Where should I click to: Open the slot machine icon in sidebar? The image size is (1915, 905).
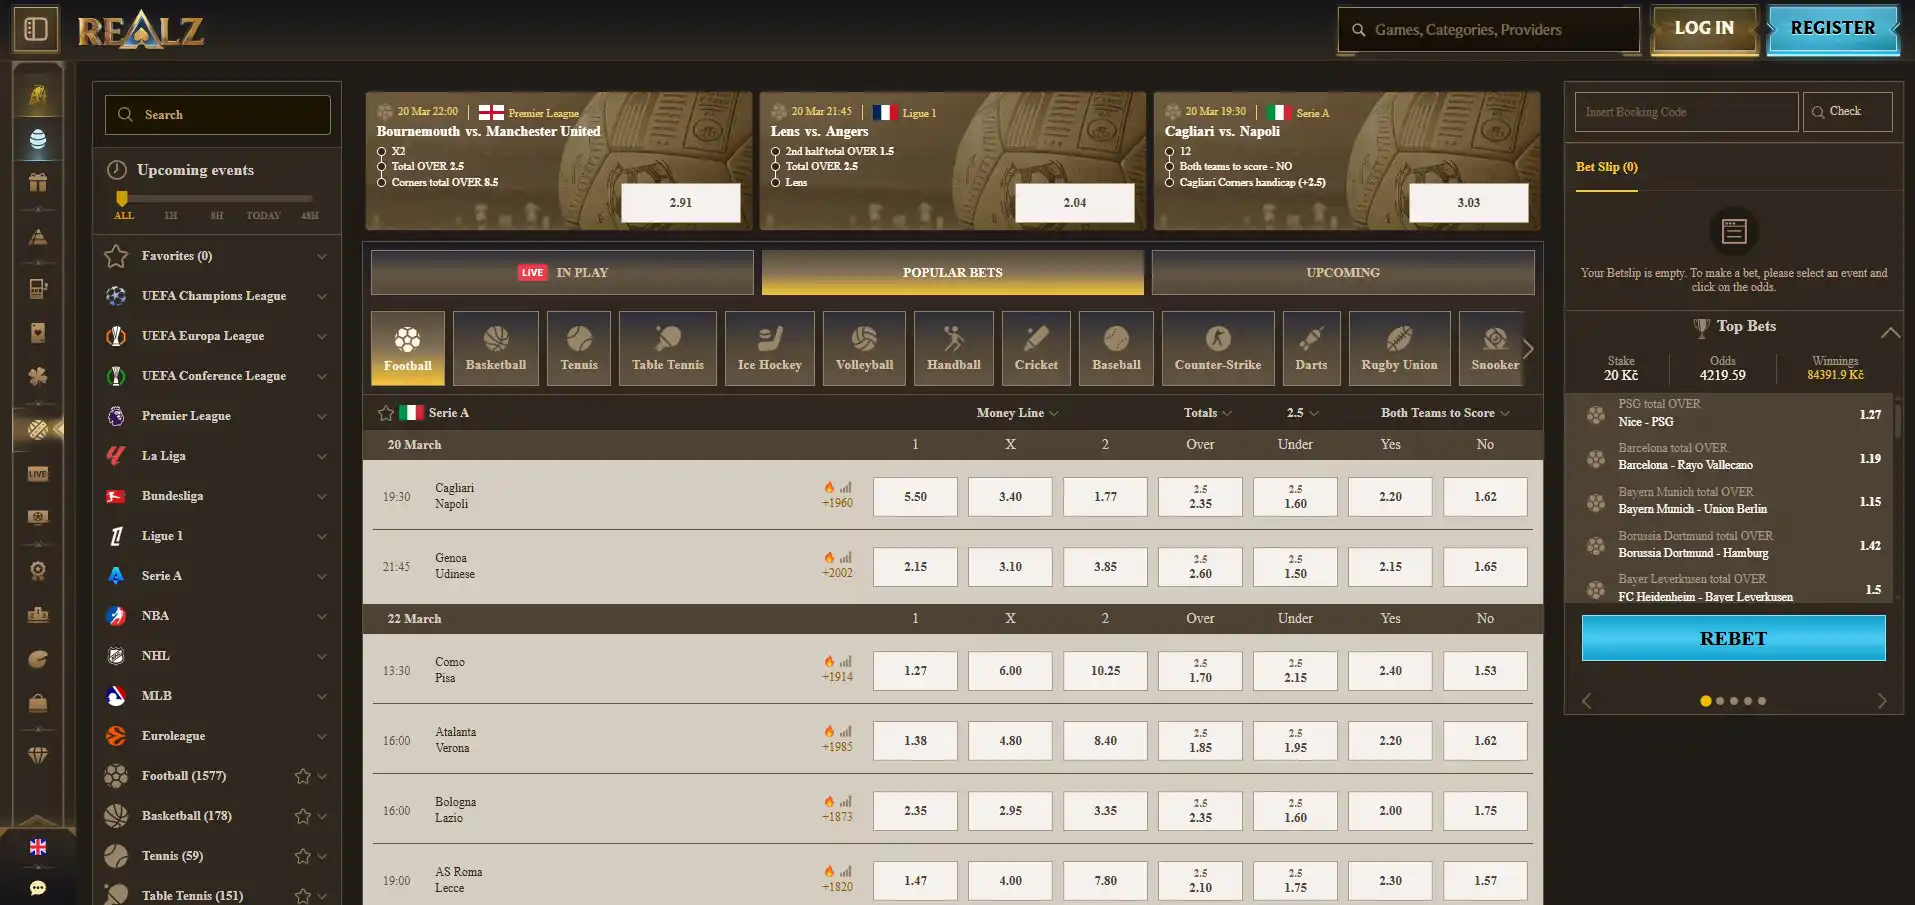click(x=38, y=289)
